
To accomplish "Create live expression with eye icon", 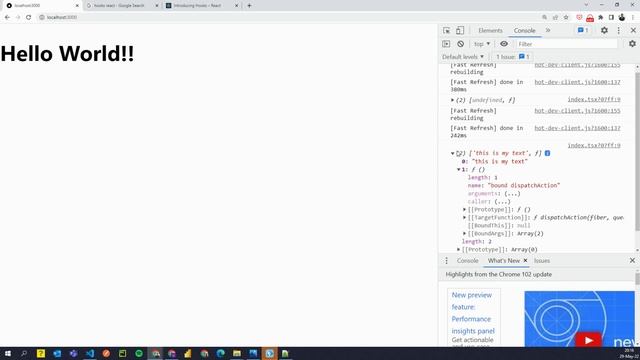I will 504,44.
